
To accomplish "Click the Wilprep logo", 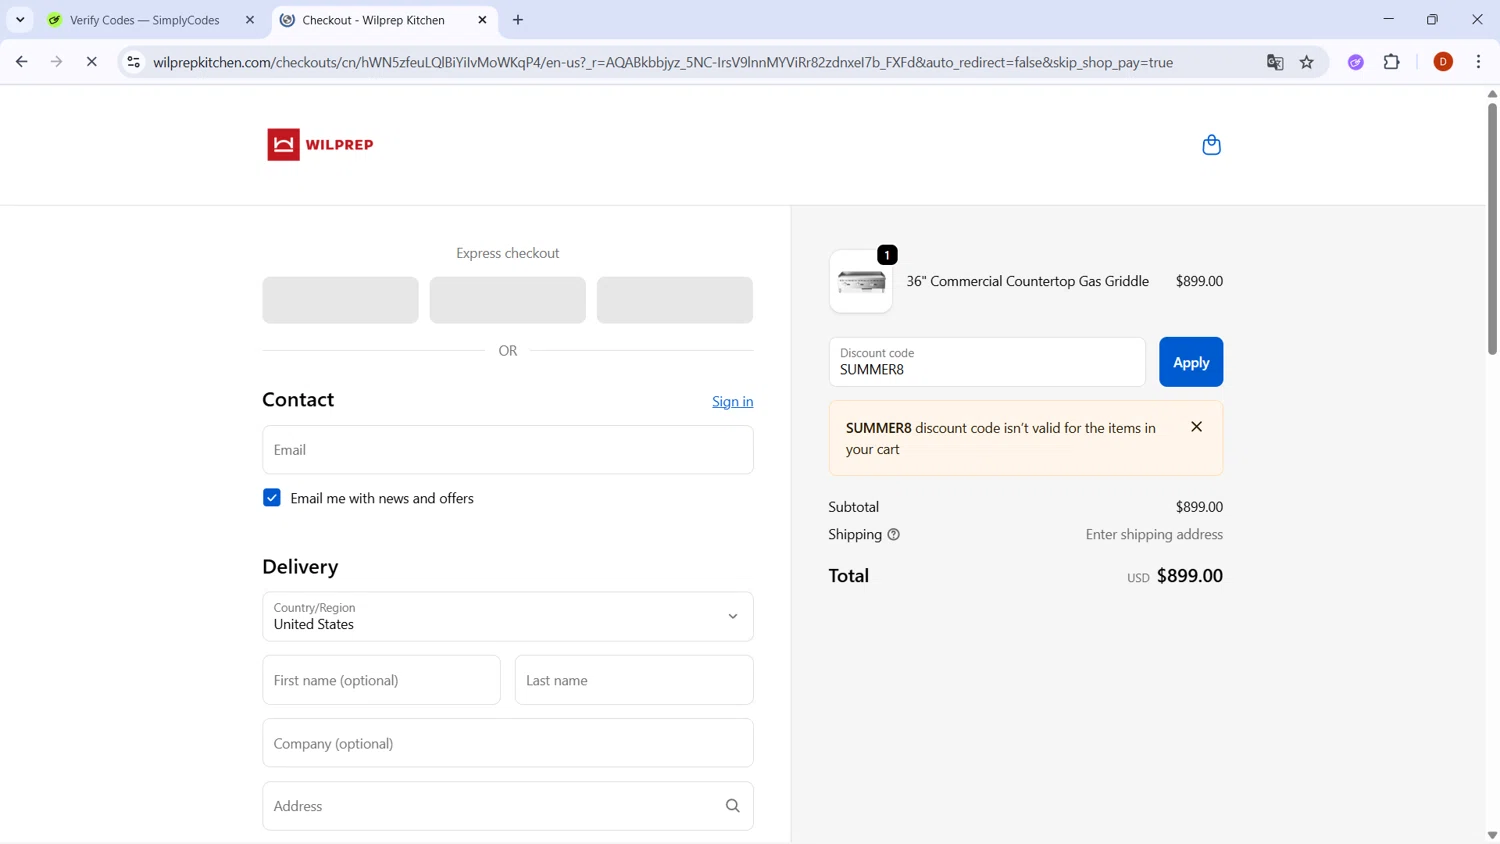I will (320, 145).
